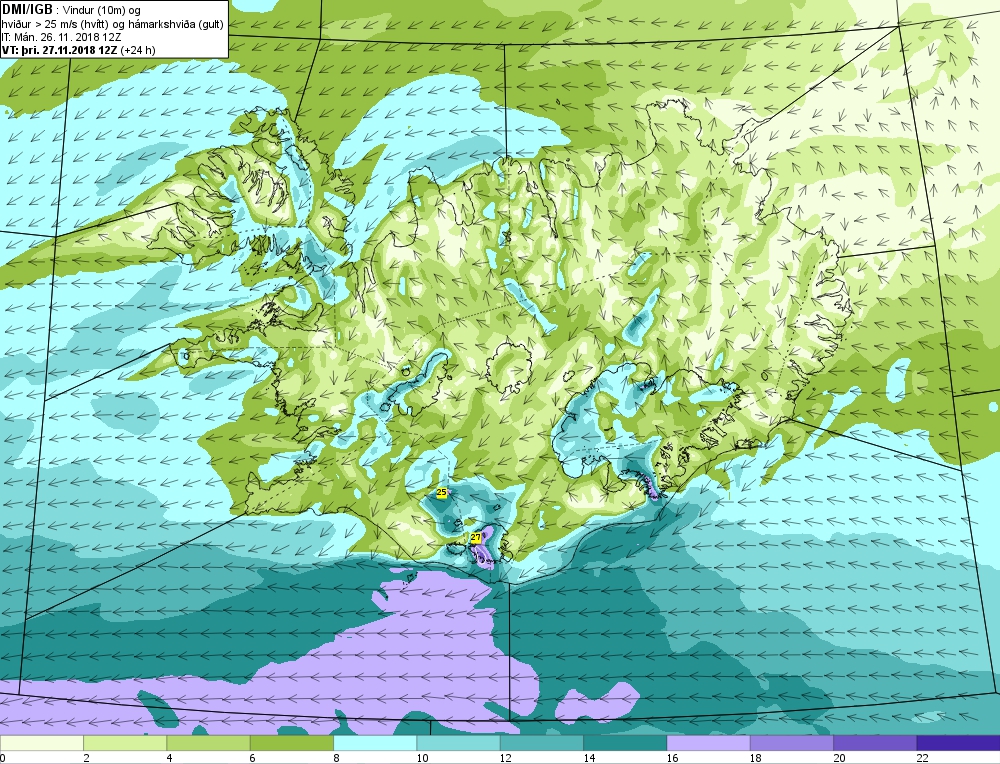The height and width of the screenshot is (764, 1000).
Task: Click the 10–12 m/s turquoise swatch
Action: 459,743
